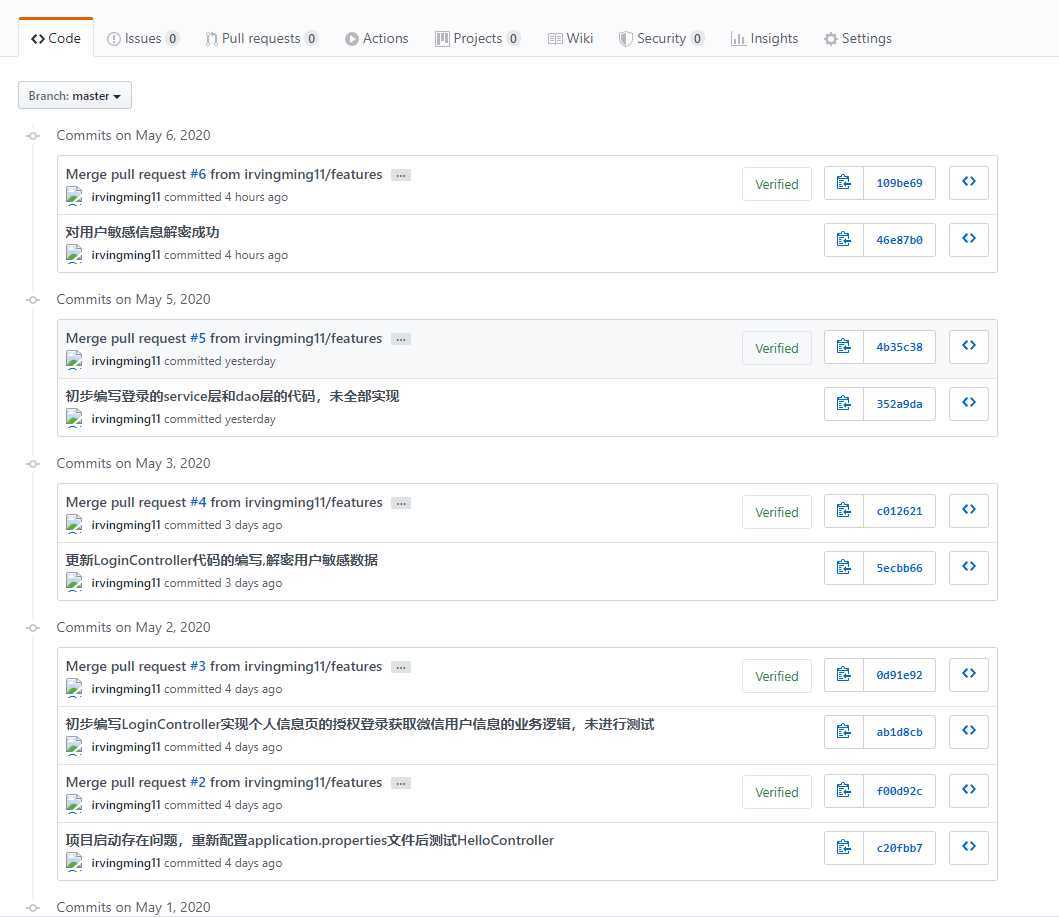
Task: Open the Projects tab
Action: (477, 38)
